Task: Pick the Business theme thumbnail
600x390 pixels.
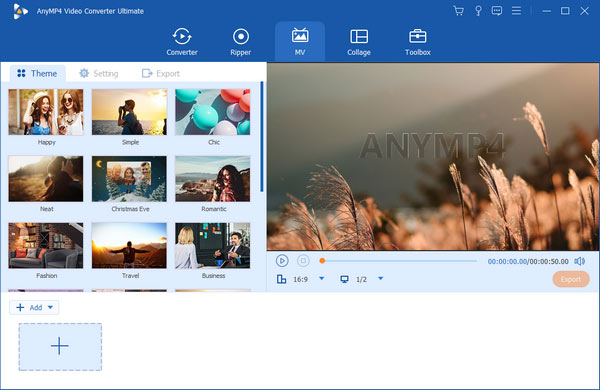Action: pyautogui.click(x=213, y=245)
